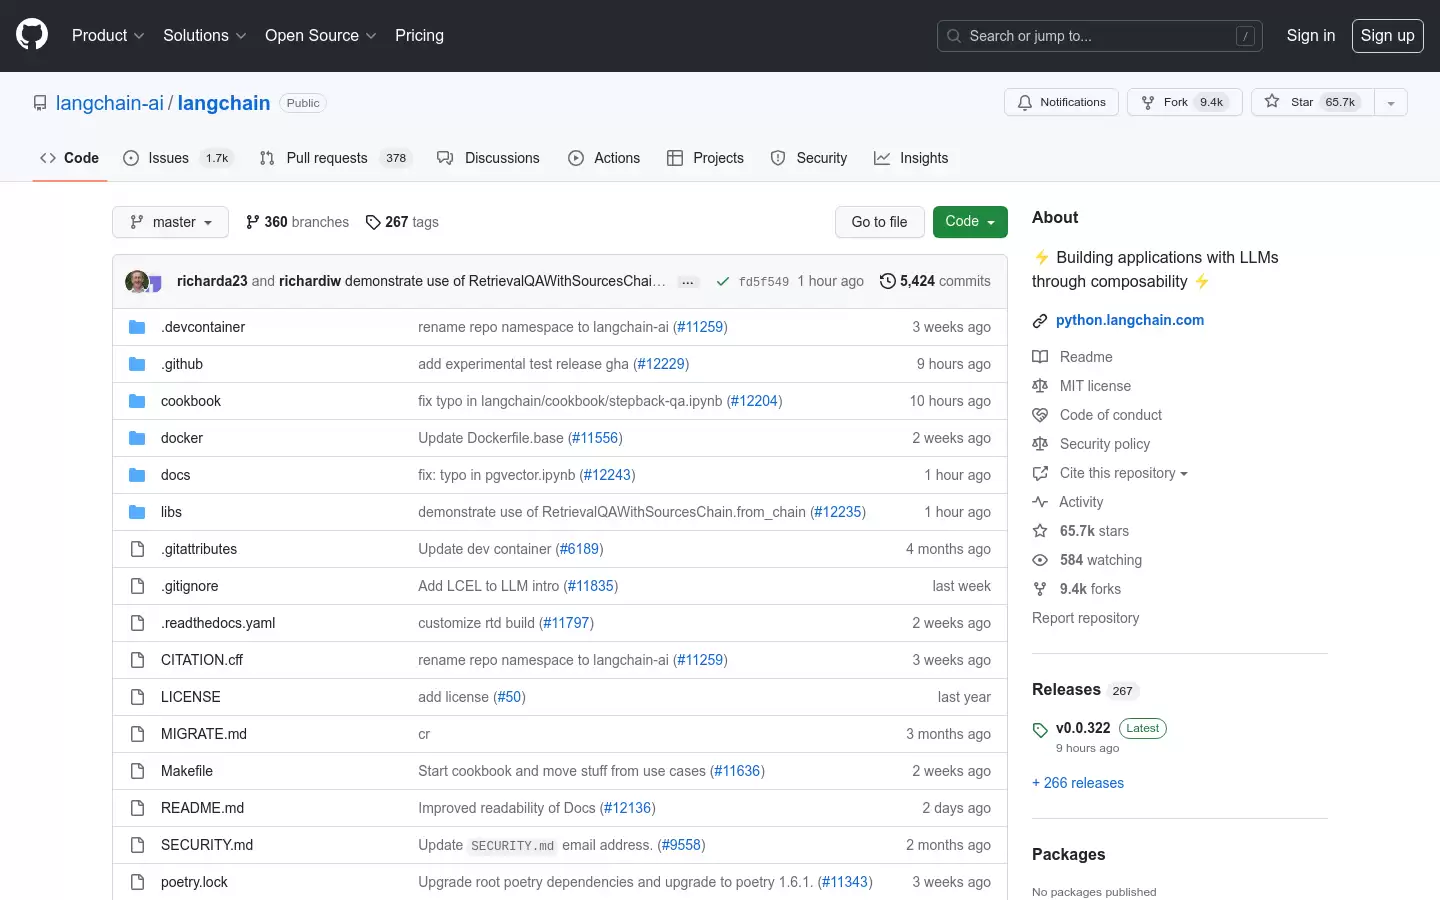Click the Sign up button

click(1388, 35)
